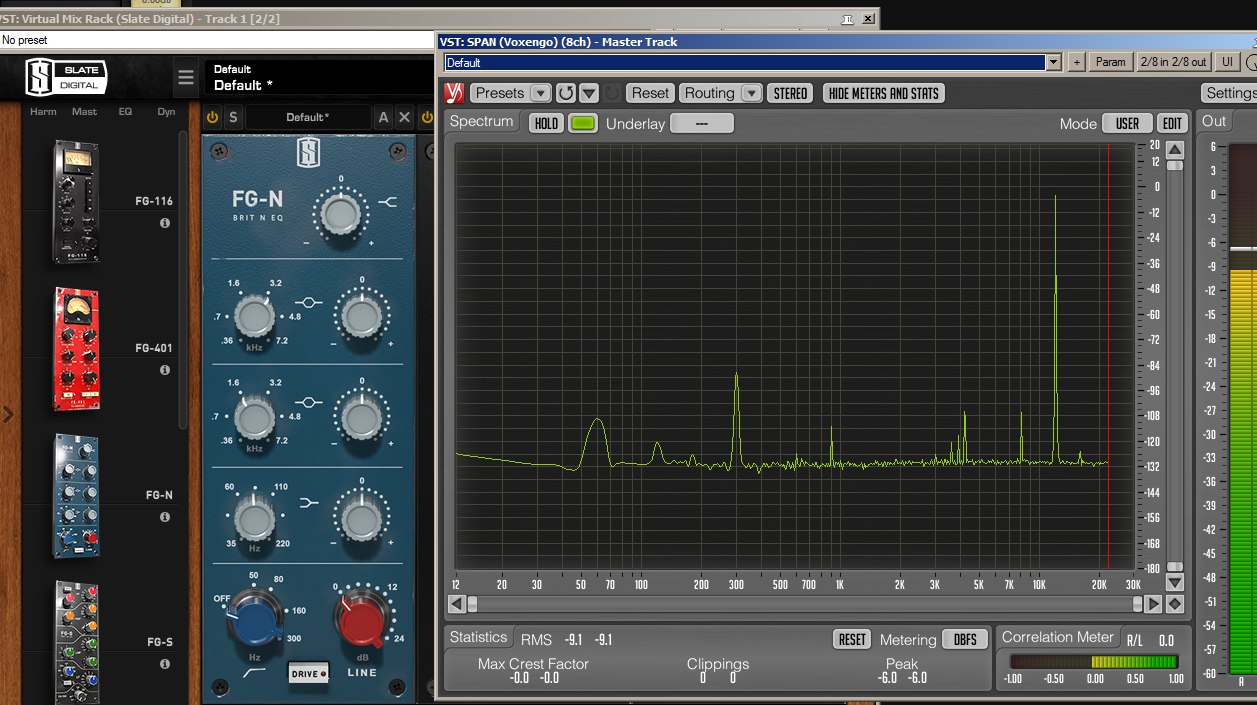Show info for the FG-S module
This screenshot has width=1257, height=705.
click(165, 664)
